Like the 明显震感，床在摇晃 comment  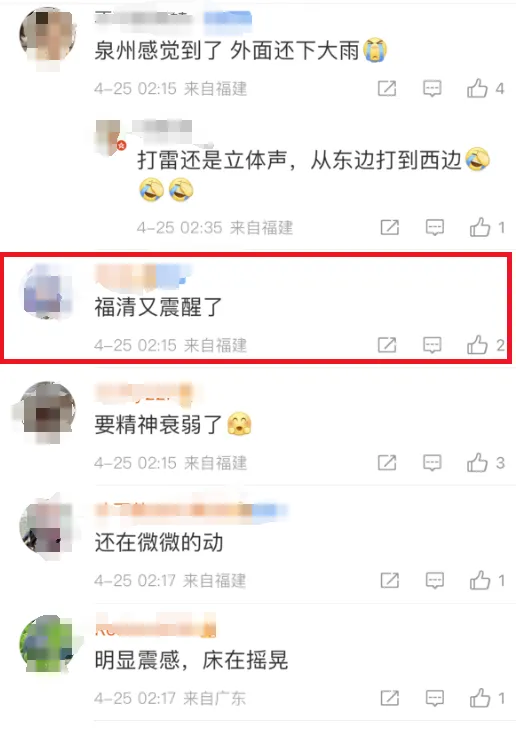click(x=480, y=698)
